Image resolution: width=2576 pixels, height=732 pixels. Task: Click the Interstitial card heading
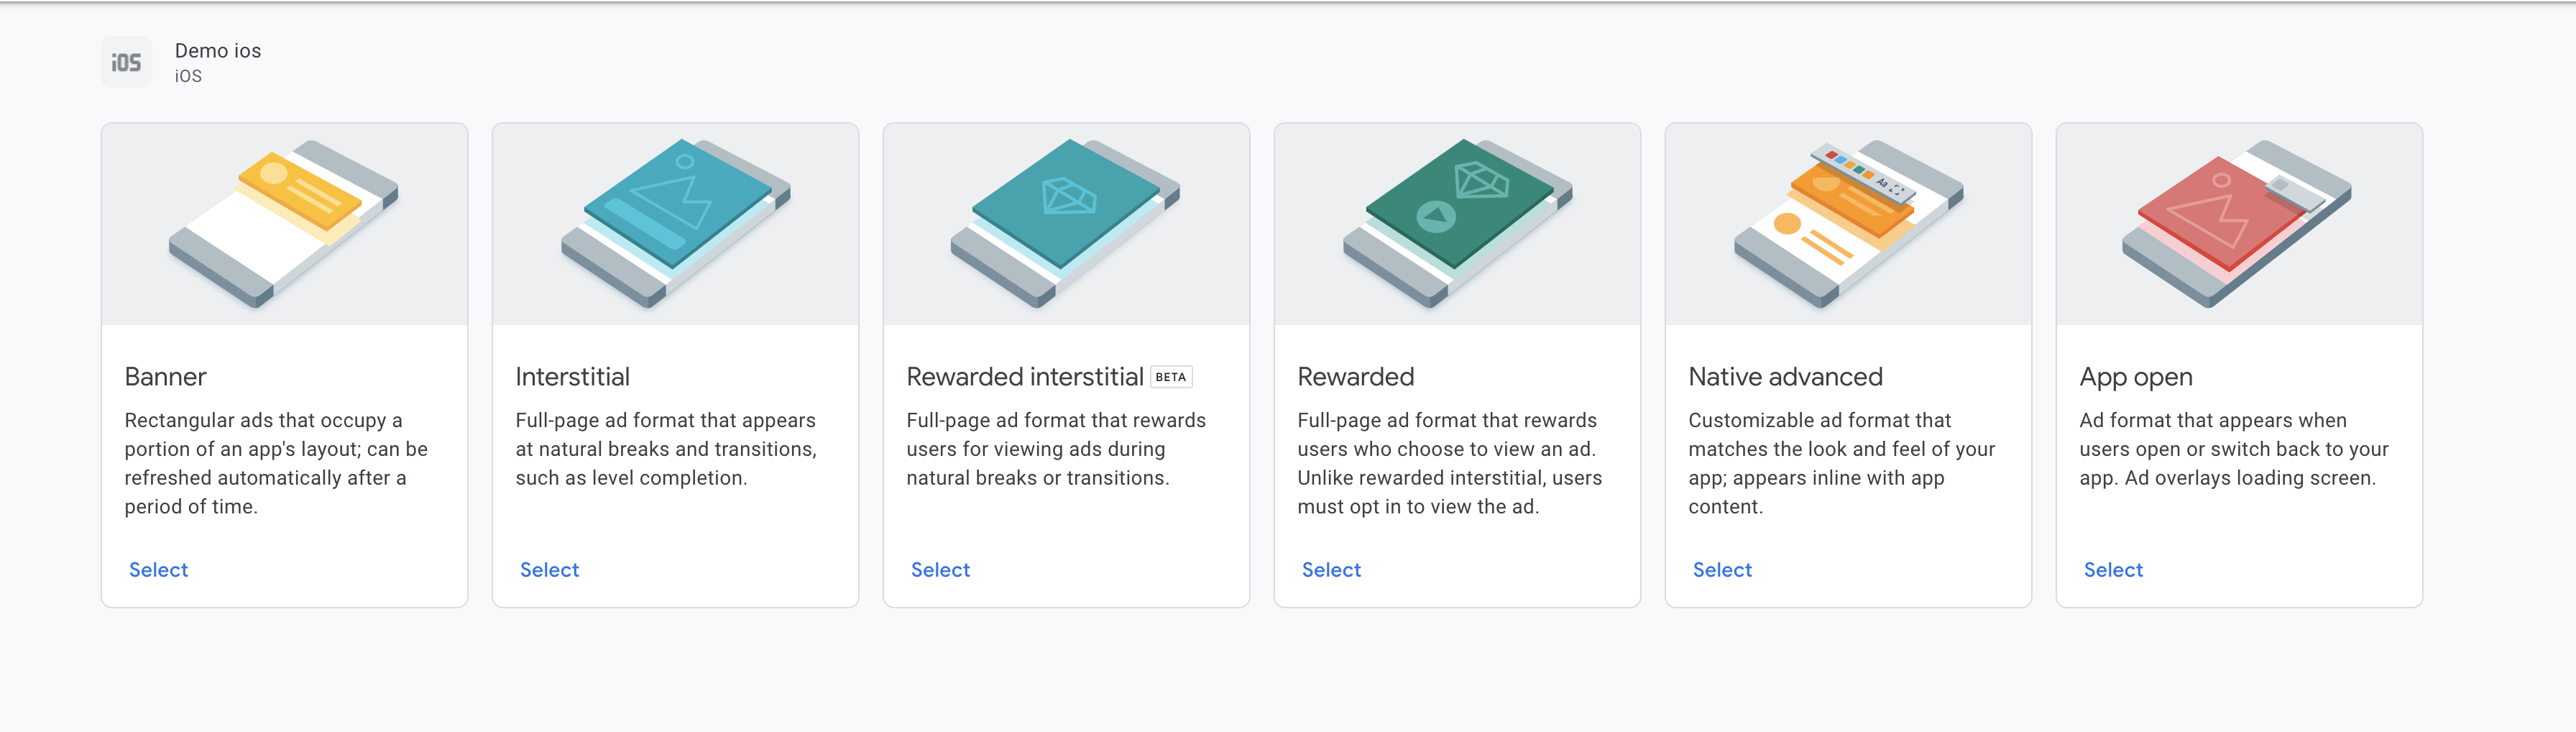tap(572, 377)
